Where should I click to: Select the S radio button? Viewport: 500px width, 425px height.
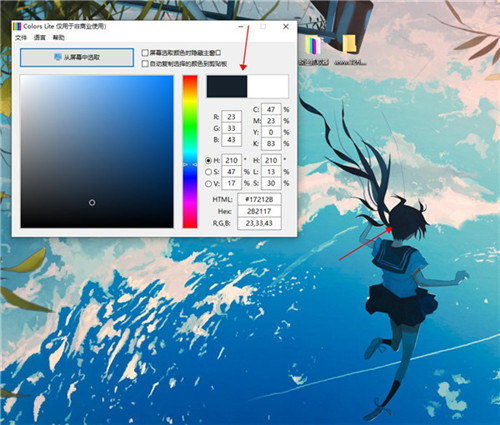pos(208,172)
